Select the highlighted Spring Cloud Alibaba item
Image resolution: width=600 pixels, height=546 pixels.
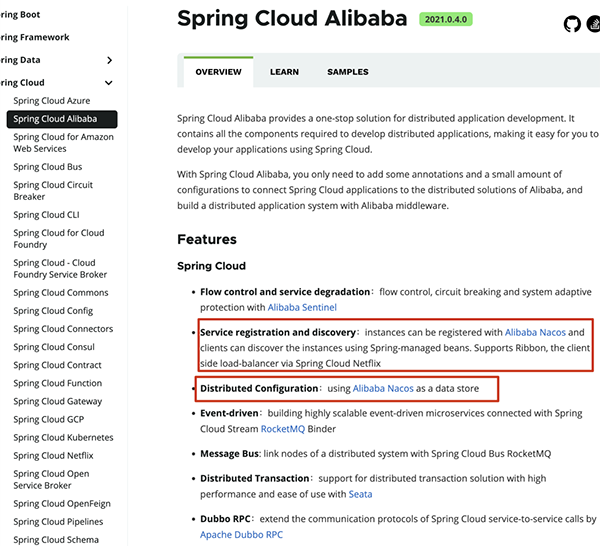pos(62,119)
